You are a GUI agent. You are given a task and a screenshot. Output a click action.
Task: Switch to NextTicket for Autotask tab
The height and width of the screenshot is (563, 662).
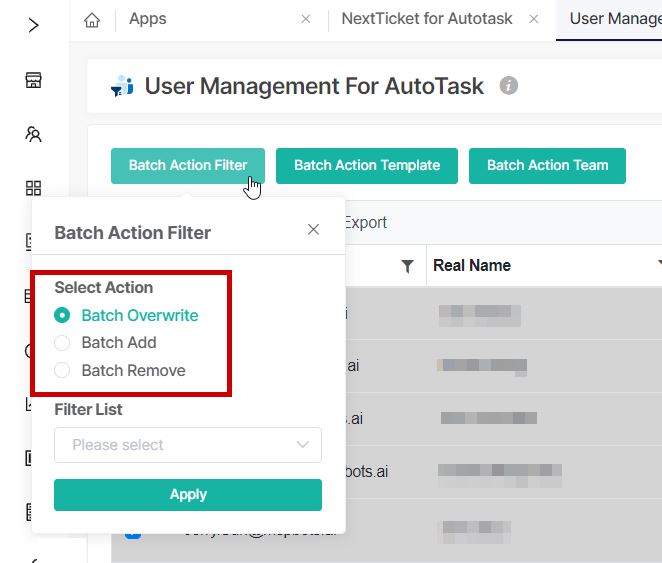coord(427,19)
